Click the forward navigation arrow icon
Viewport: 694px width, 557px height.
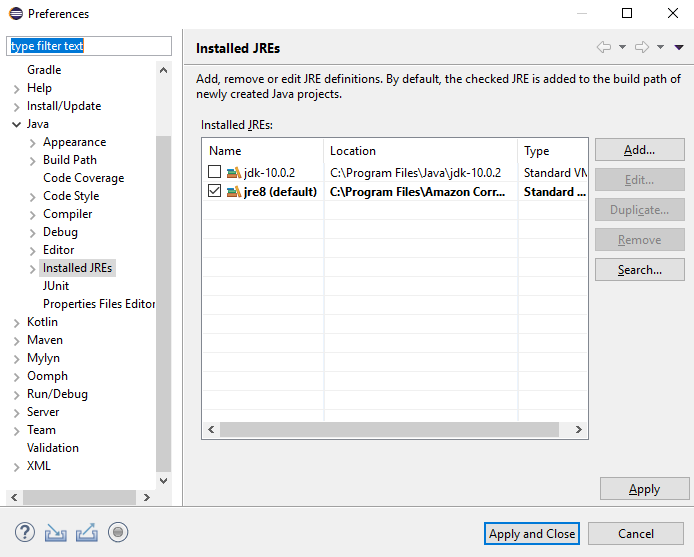(642, 47)
